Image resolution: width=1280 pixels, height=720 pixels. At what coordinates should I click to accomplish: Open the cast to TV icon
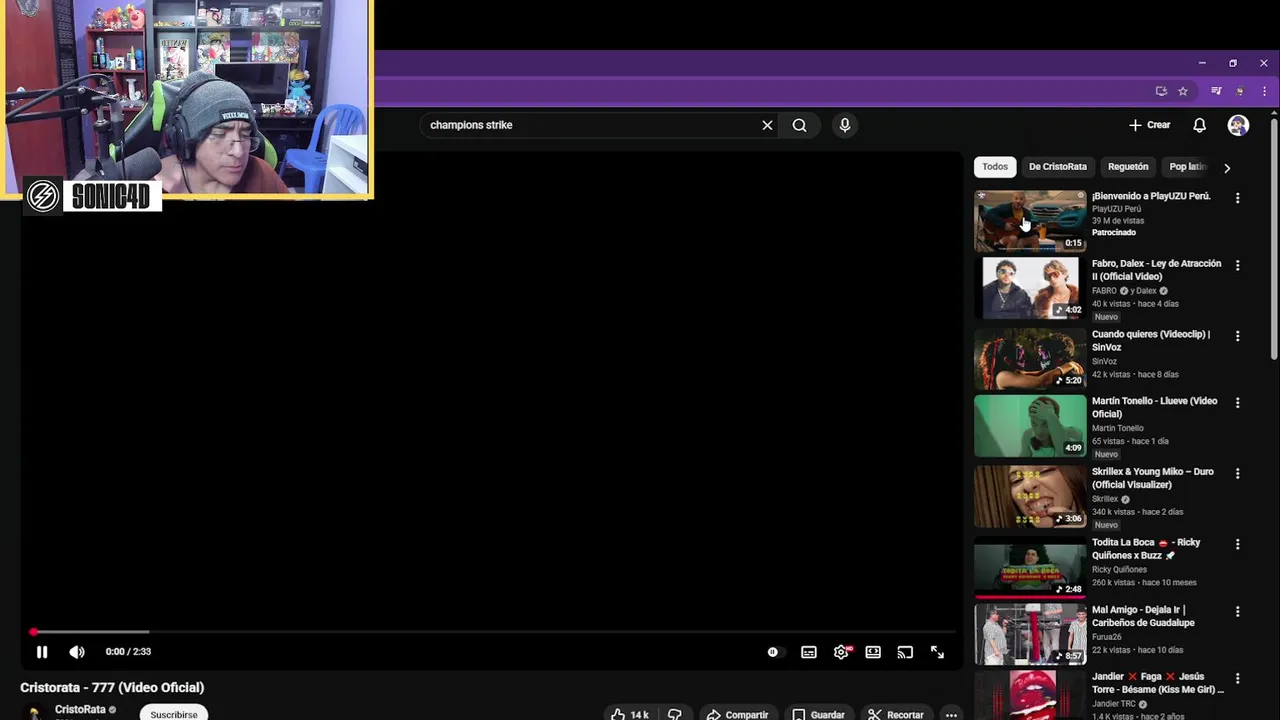pyautogui.click(x=905, y=652)
